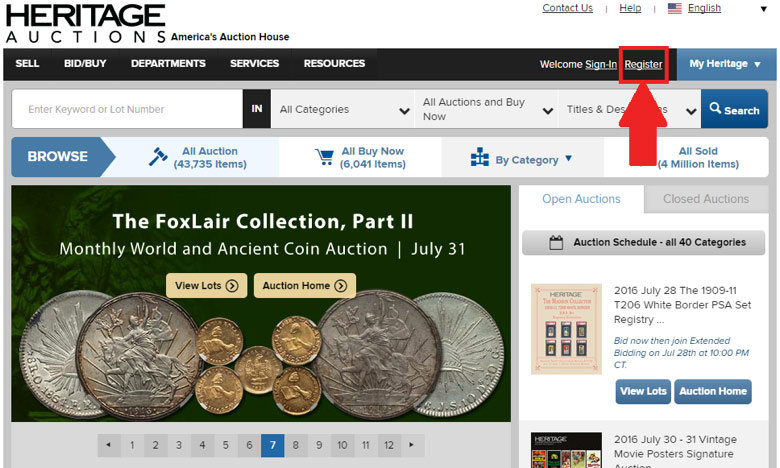Go to banner slide 10
The width and height of the screenshot is (780, 468).
pyautogui.click(x=342, y=445)
